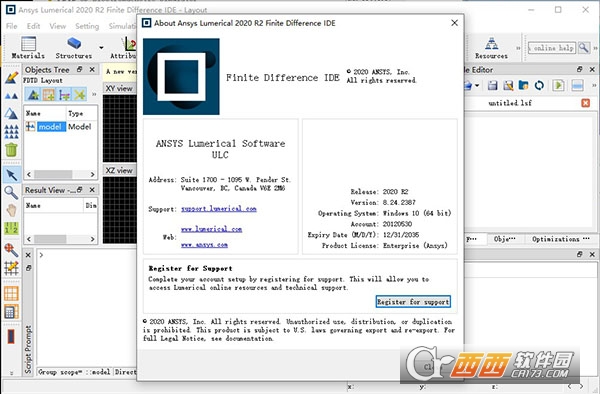Click the online help search field
The width and height of the screenshot is (600, 394).
point(552,48)
